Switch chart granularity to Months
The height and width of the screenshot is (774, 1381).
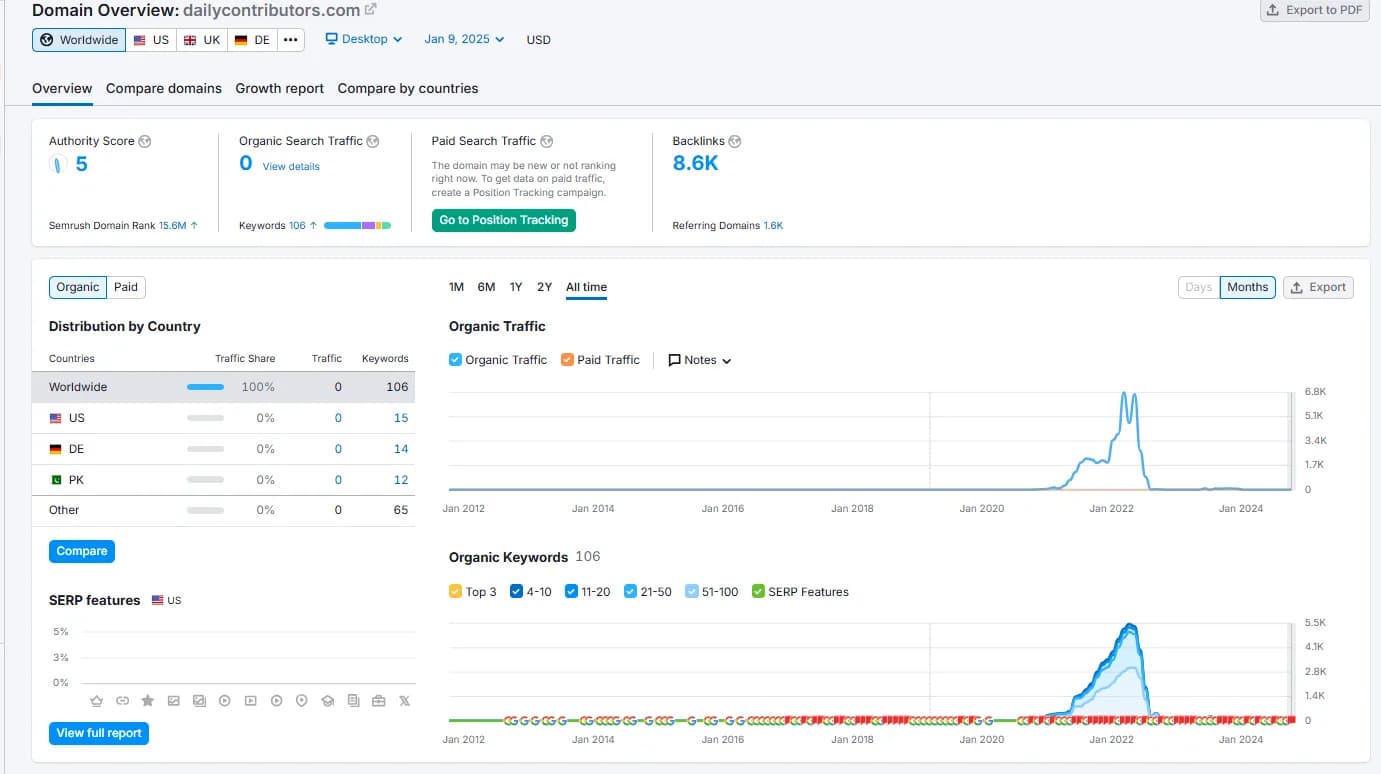1248,287
